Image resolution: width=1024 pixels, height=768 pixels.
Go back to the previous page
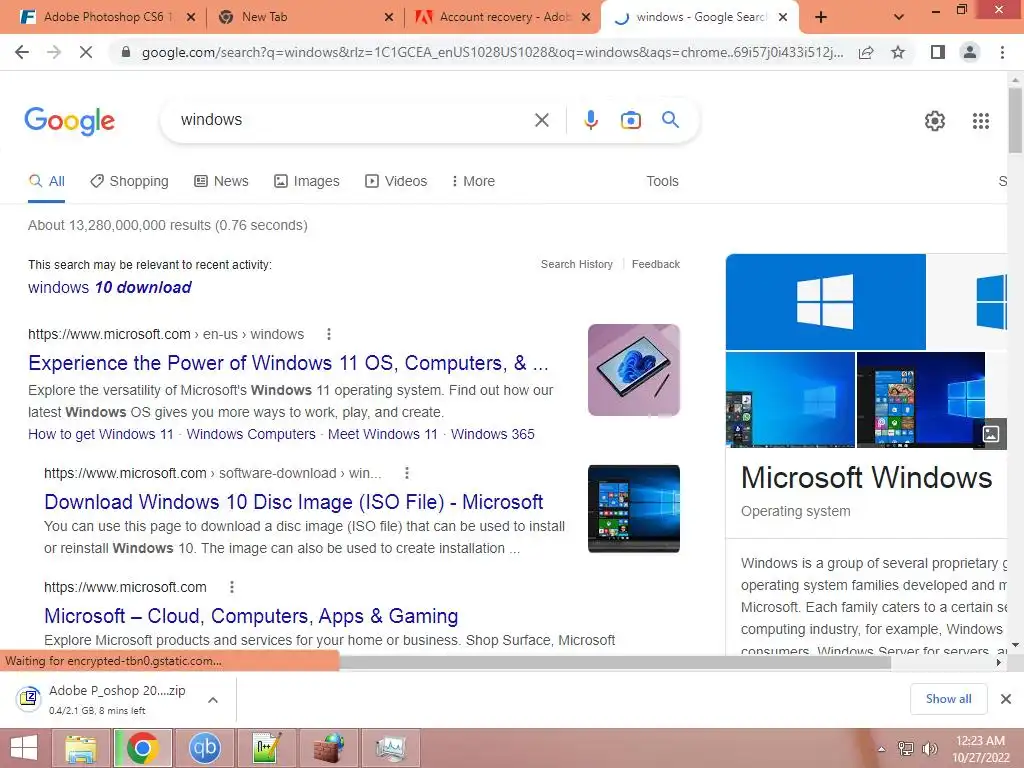[22, 52]
